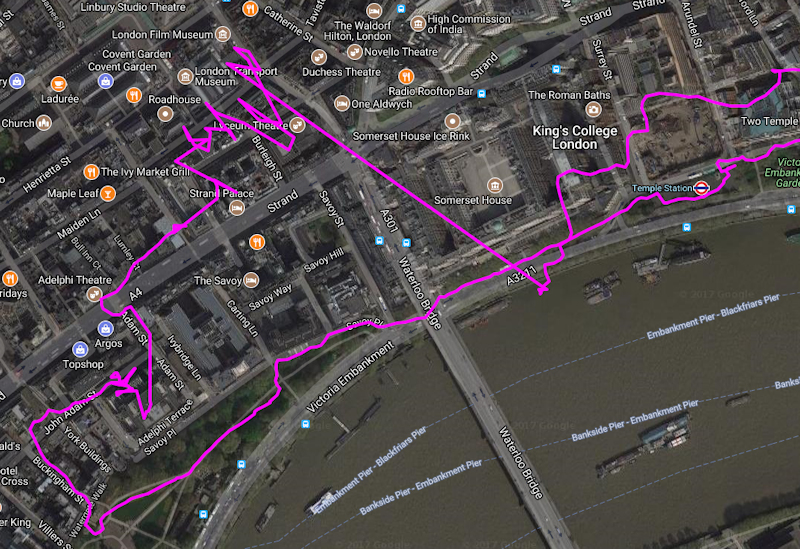Click the Strand Palace hotel icon
Viewport: 800px width, 549px height.
pos(237,208)
